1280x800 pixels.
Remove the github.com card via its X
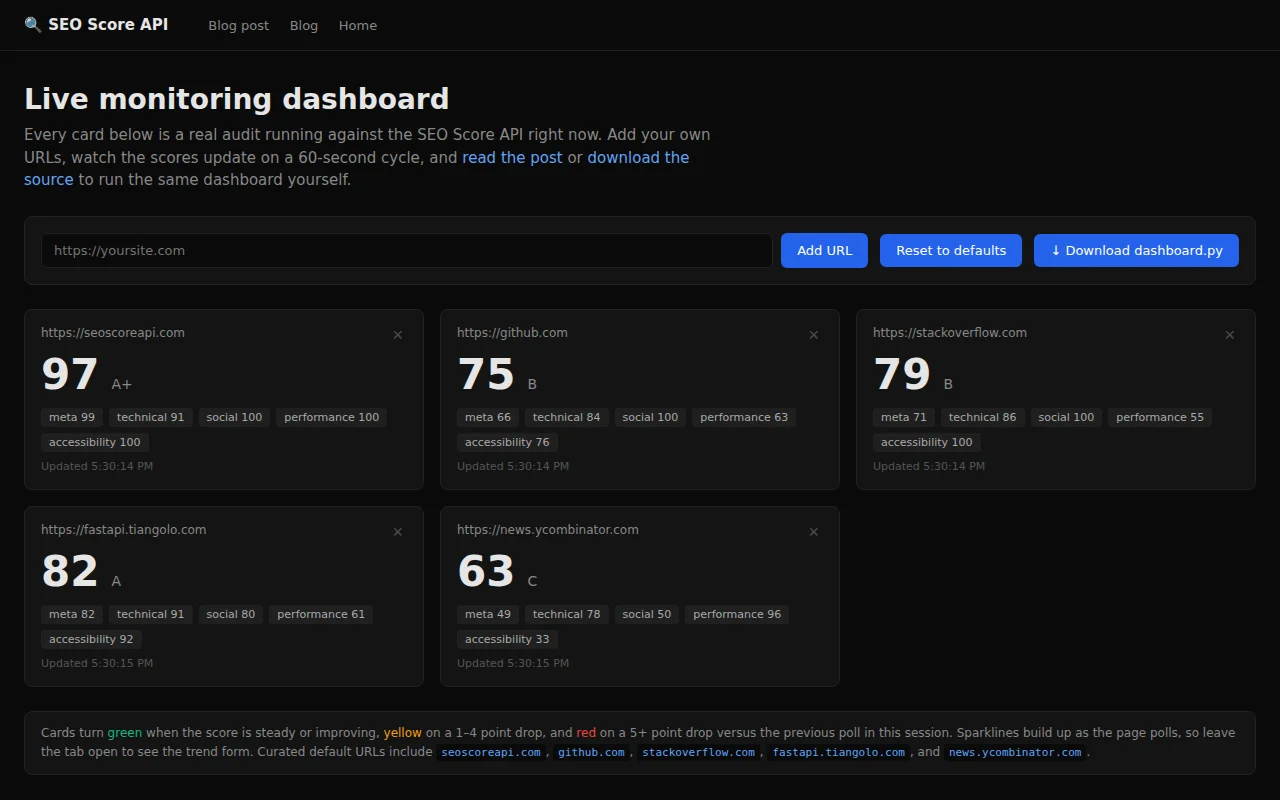pyautogui.click(x=814, y=335)
